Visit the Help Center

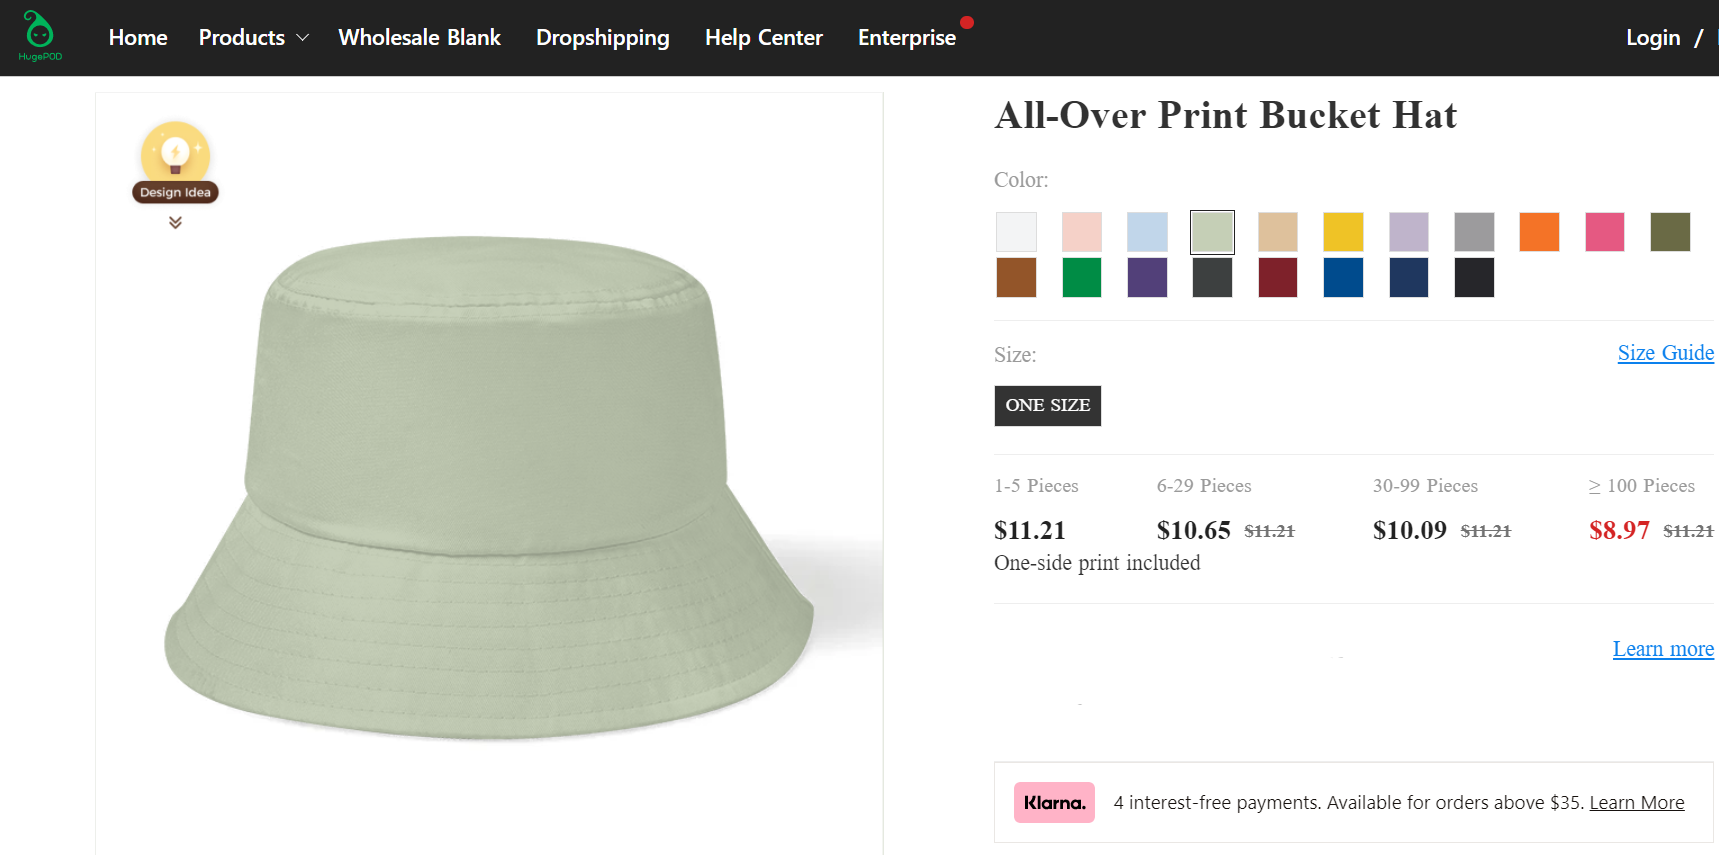[x=763, y=37]
